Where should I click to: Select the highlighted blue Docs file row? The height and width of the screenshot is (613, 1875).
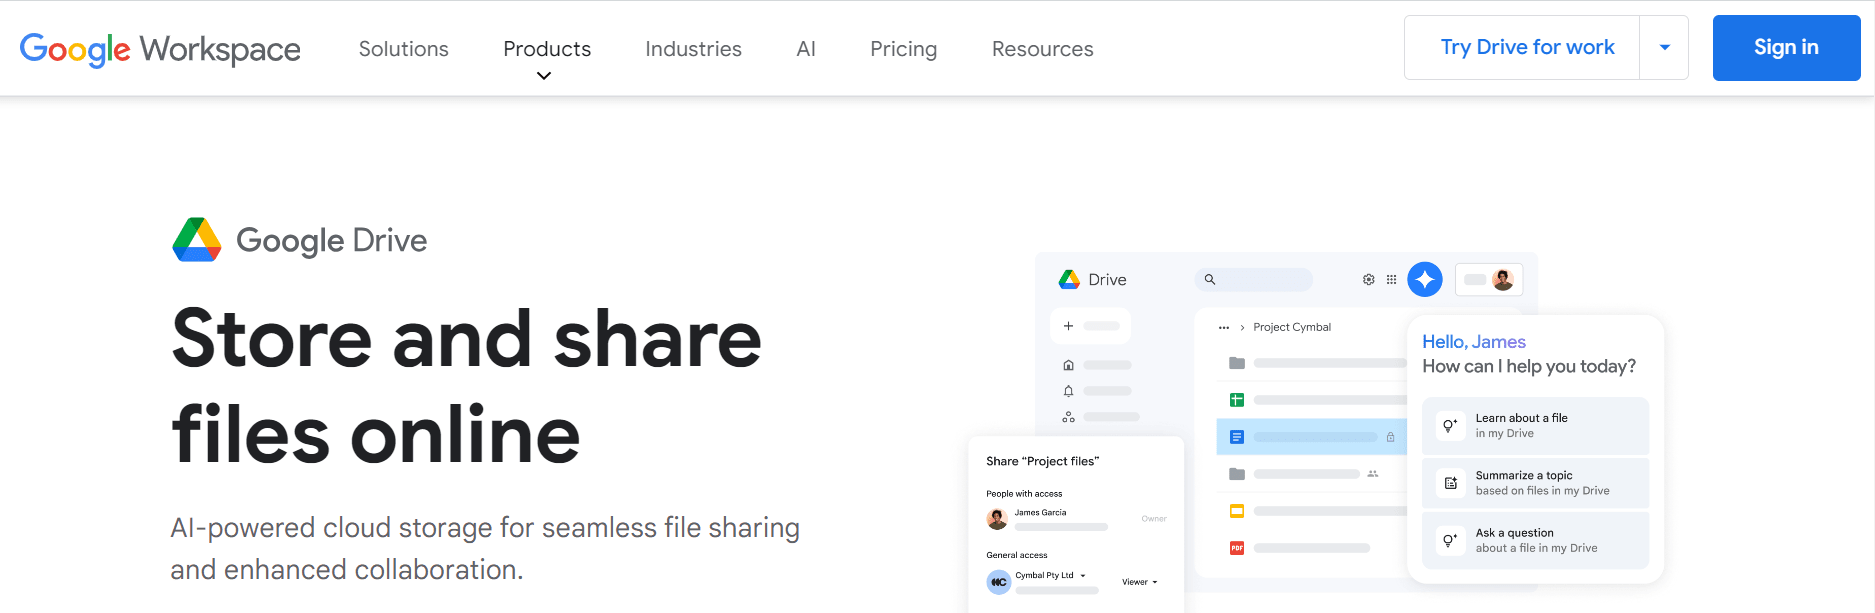(1311, 437)
